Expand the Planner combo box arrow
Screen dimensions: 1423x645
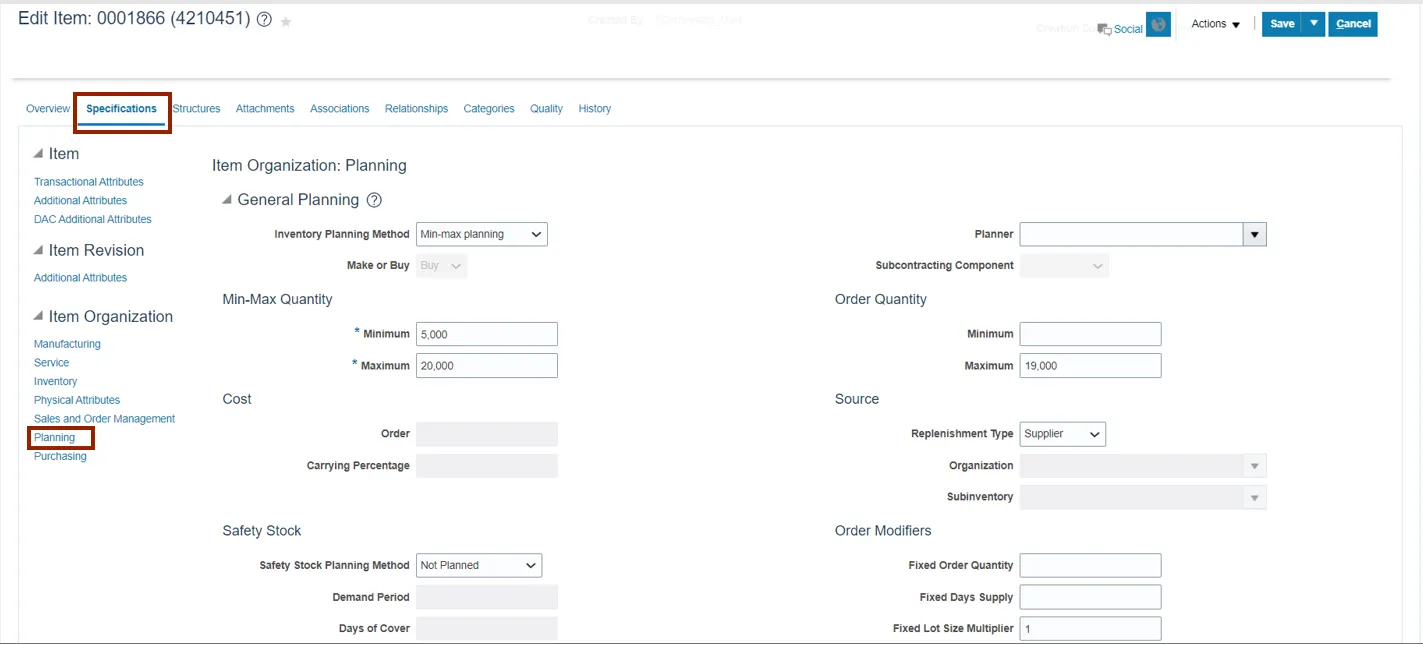tap(1254, 234)
